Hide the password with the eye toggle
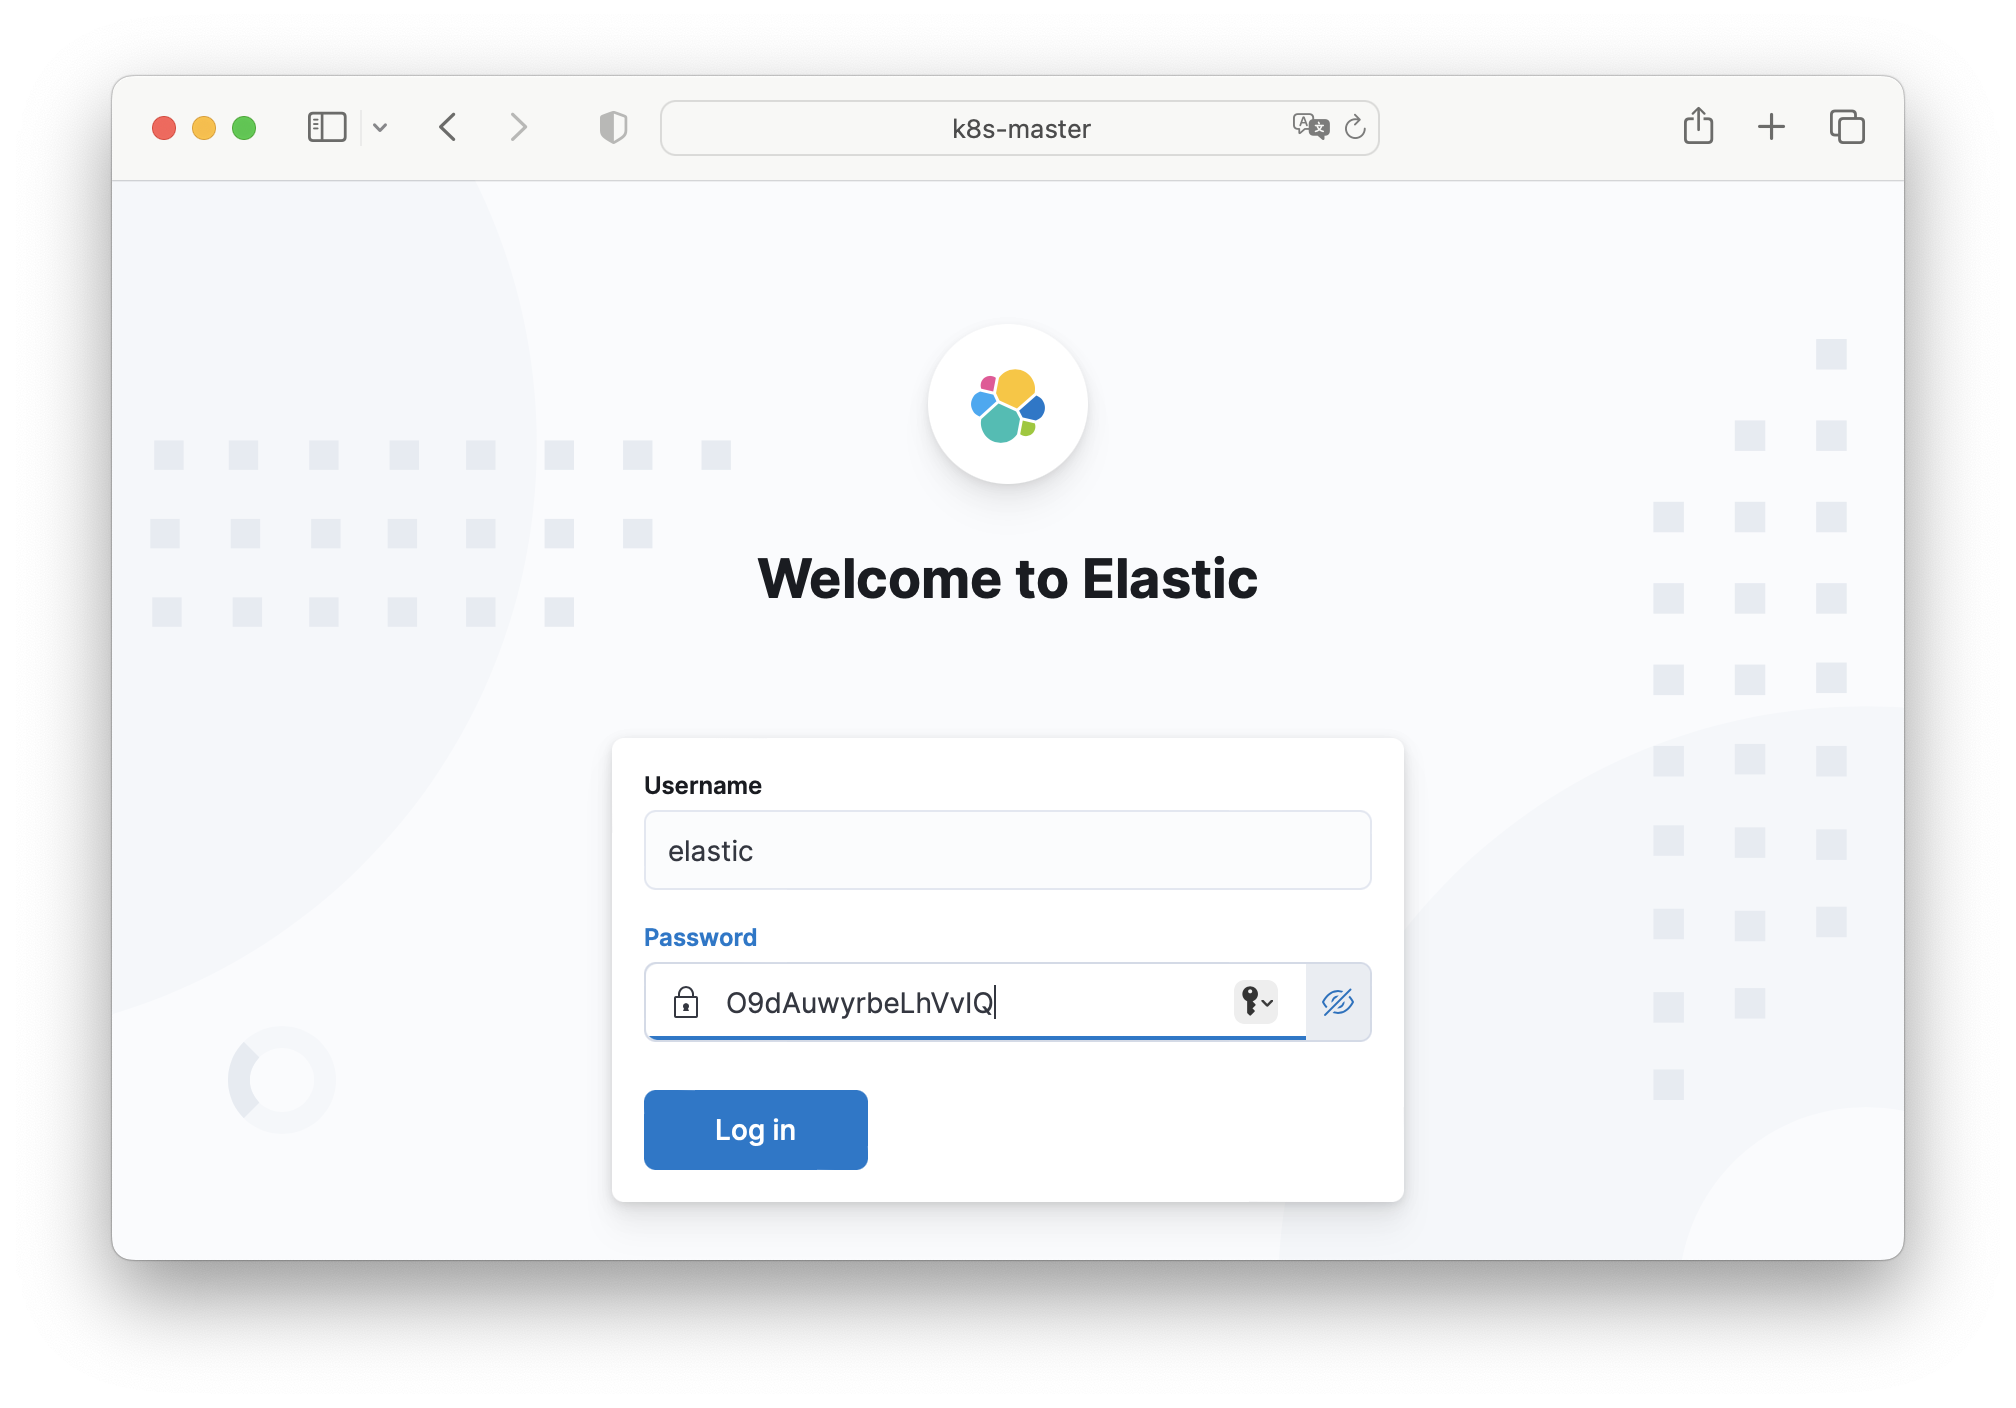Viewport: 2016px width, 1408px height. coord(1338,1002)
